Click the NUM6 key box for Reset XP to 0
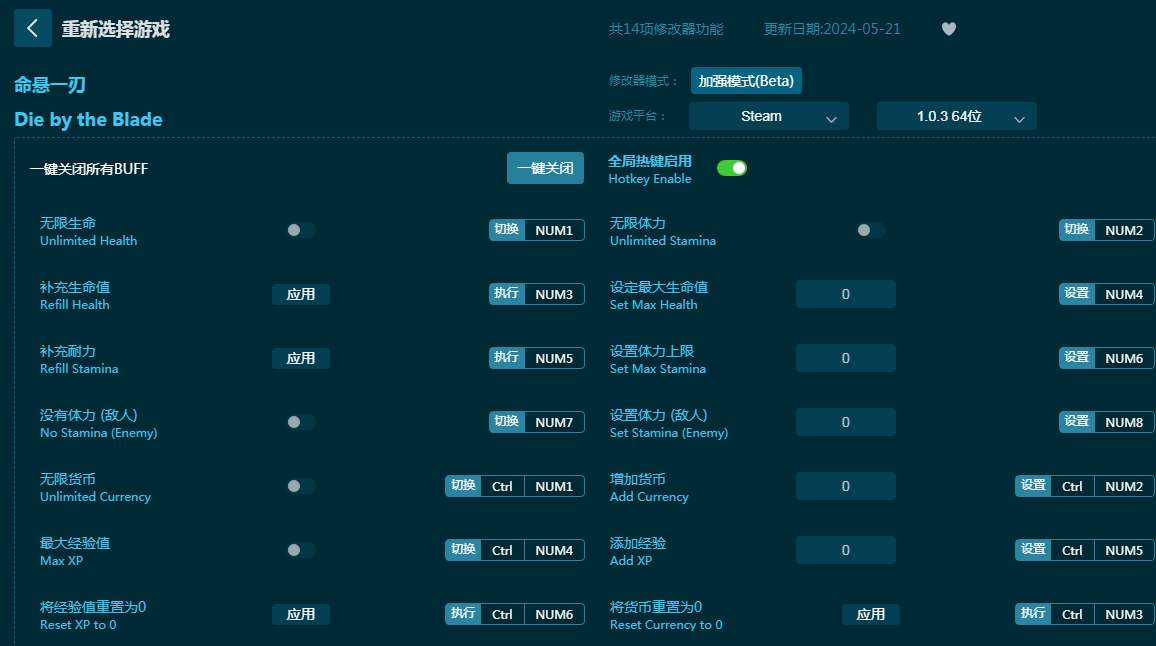Image resolution: width=1156 pixels, height=646 pixels. point(554,614)
